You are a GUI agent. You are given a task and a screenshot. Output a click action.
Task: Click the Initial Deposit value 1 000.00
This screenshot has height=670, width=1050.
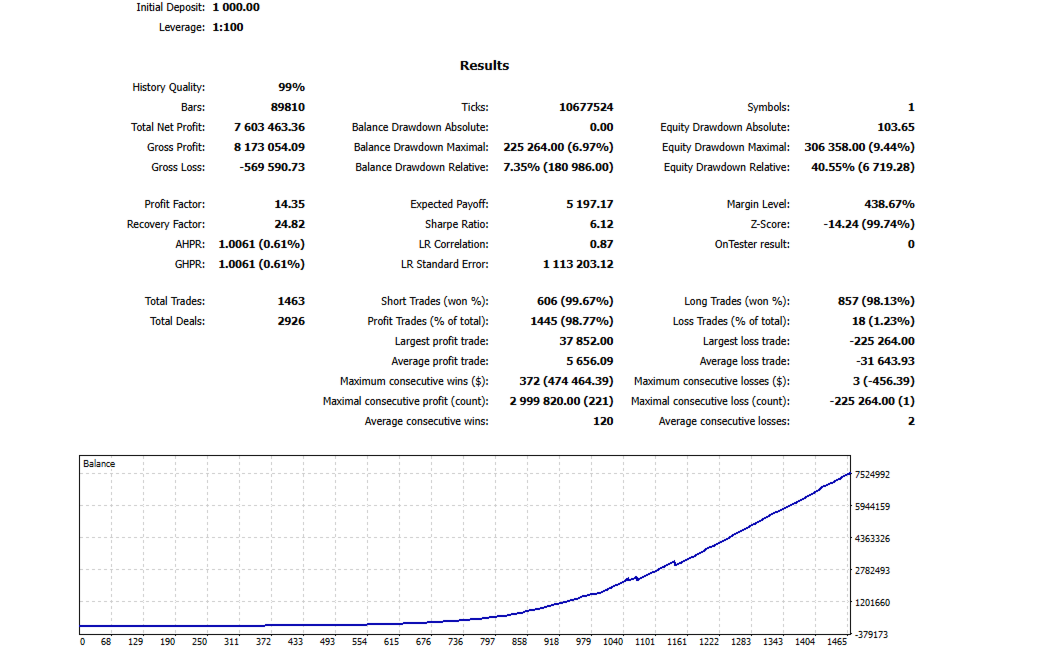point(236,7)
